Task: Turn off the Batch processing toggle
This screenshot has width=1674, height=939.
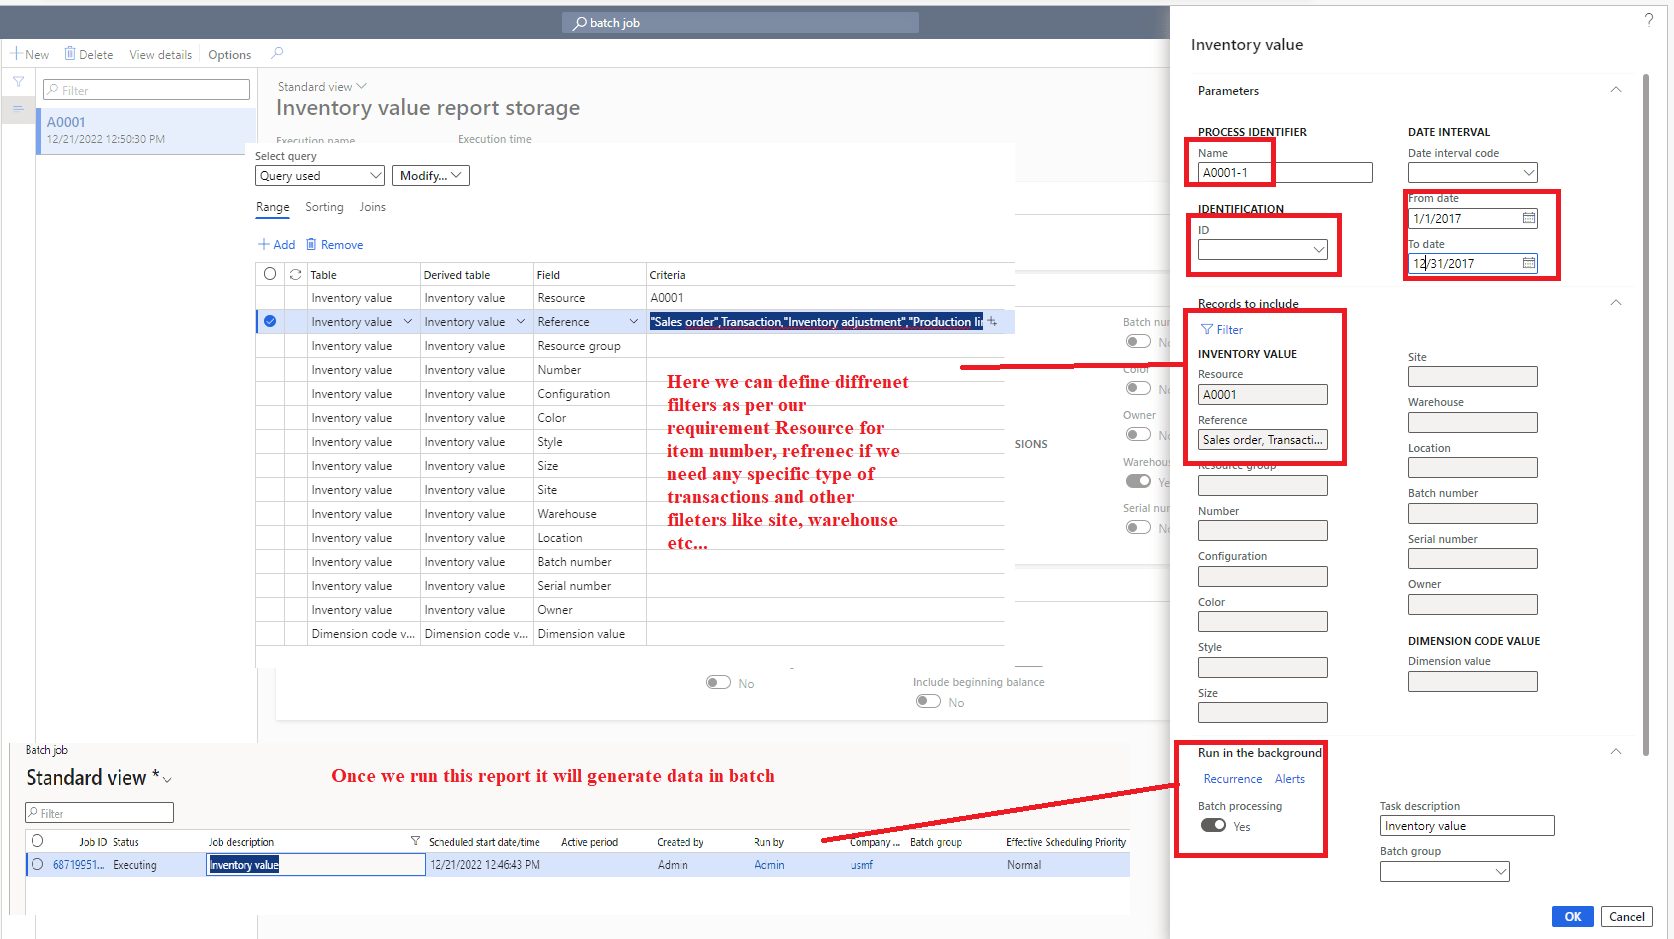Action: (1213, 825)
